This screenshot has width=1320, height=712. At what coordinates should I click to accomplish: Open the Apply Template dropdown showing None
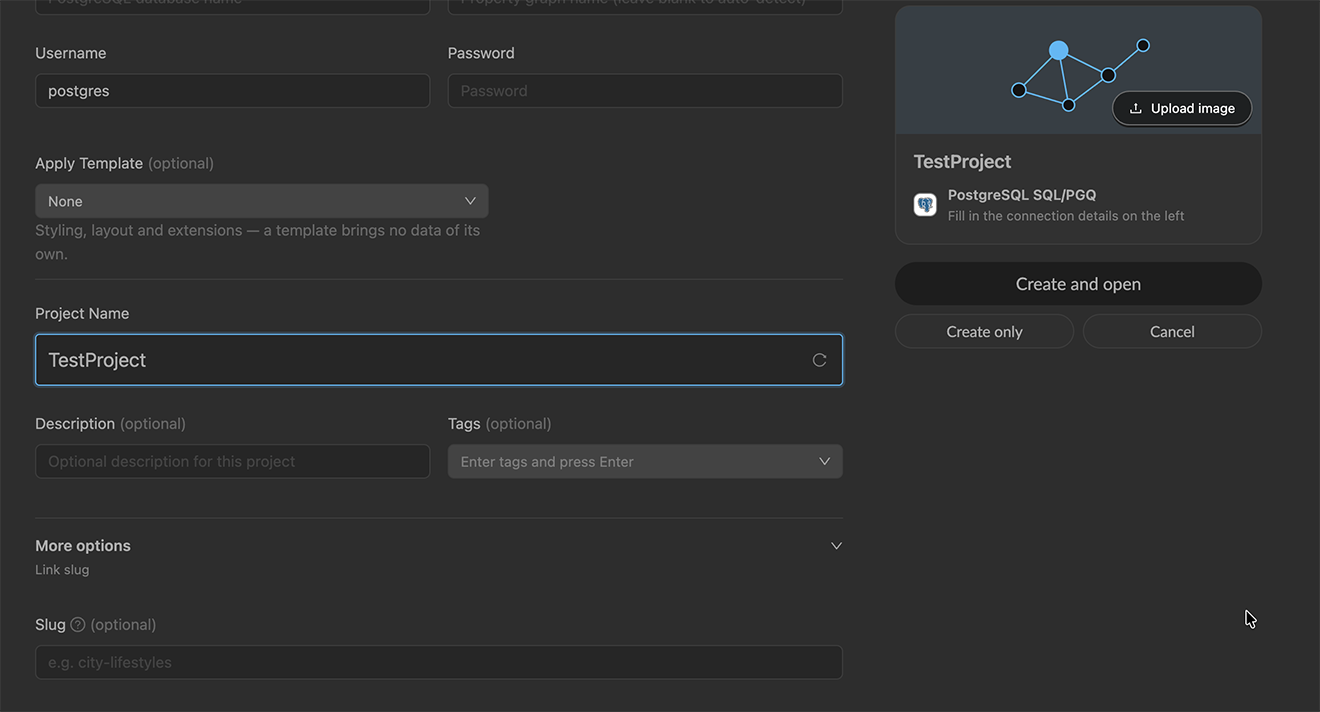click(x=262, y=201)
